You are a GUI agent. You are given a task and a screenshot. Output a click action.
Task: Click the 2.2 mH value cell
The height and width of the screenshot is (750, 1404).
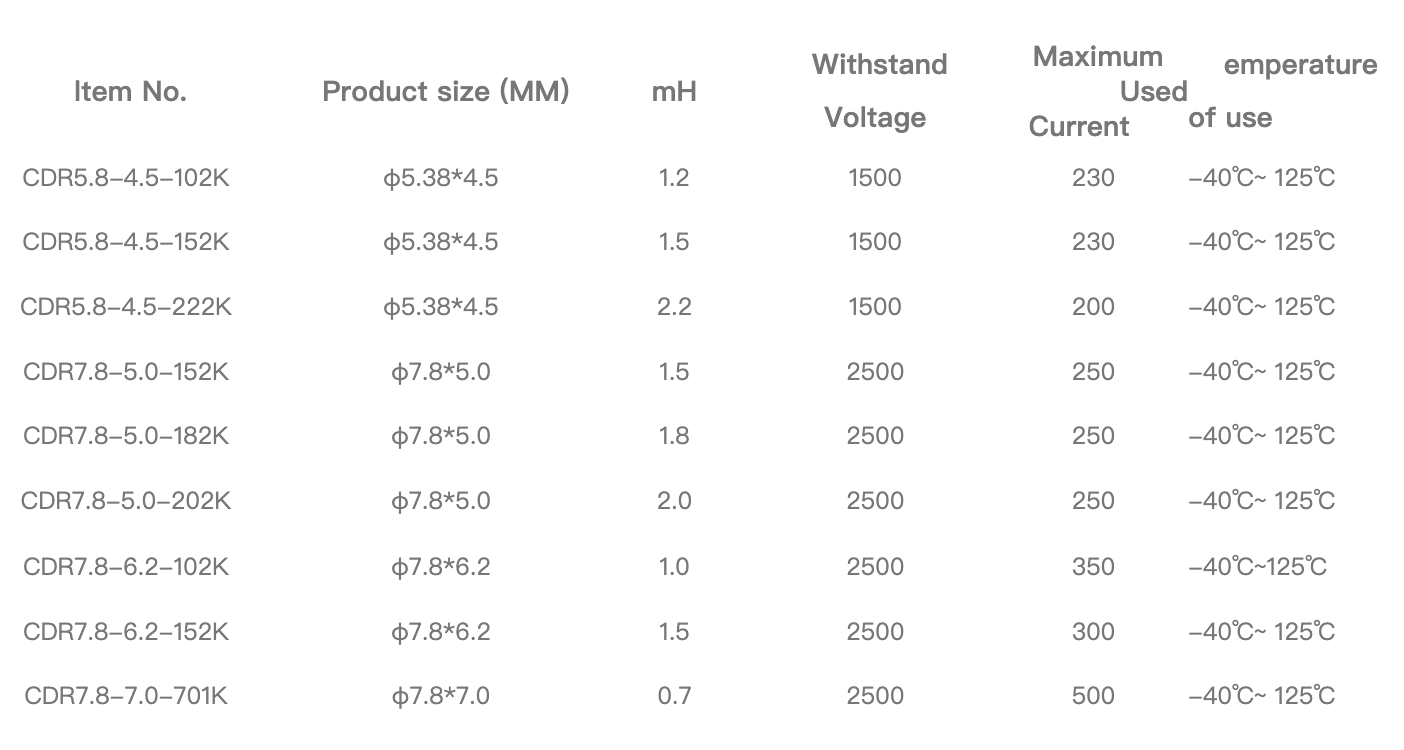[674, 307]
